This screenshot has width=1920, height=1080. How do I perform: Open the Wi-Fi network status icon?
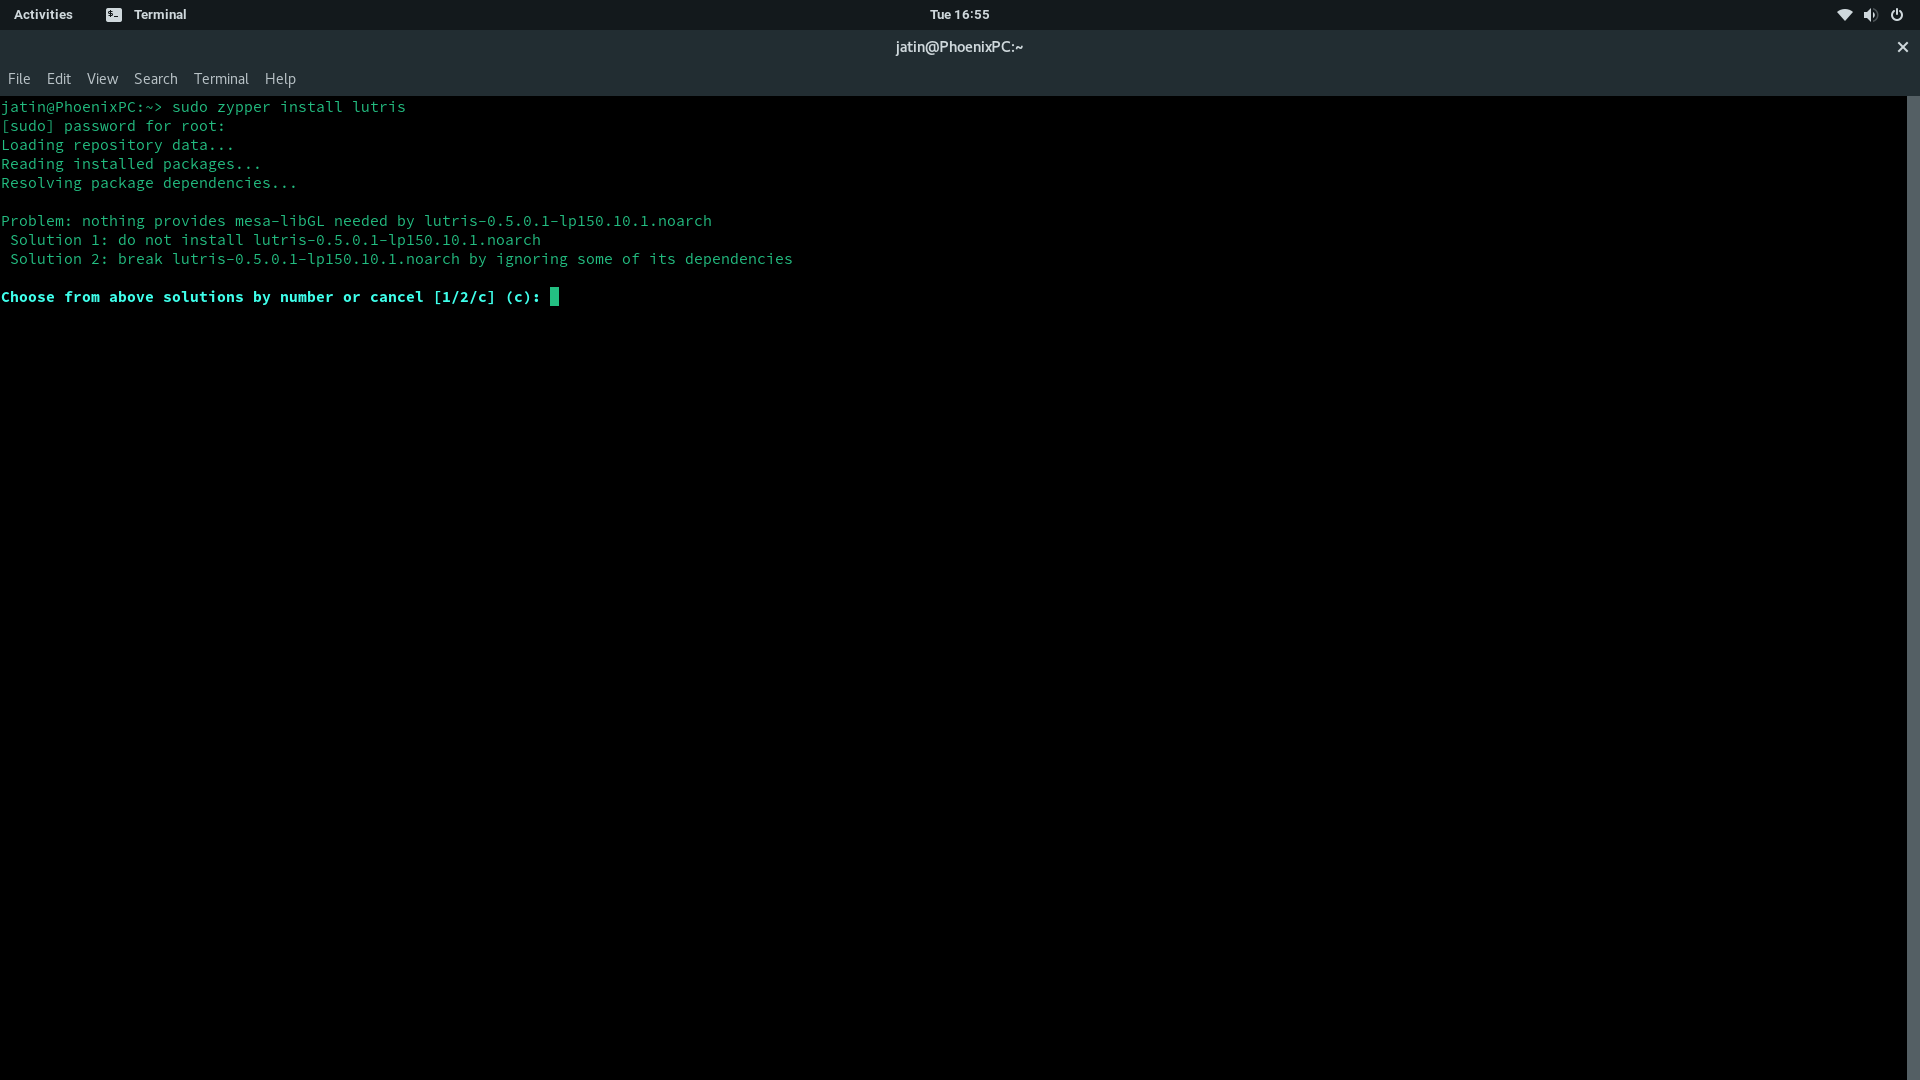click(x=1844, y=15)
